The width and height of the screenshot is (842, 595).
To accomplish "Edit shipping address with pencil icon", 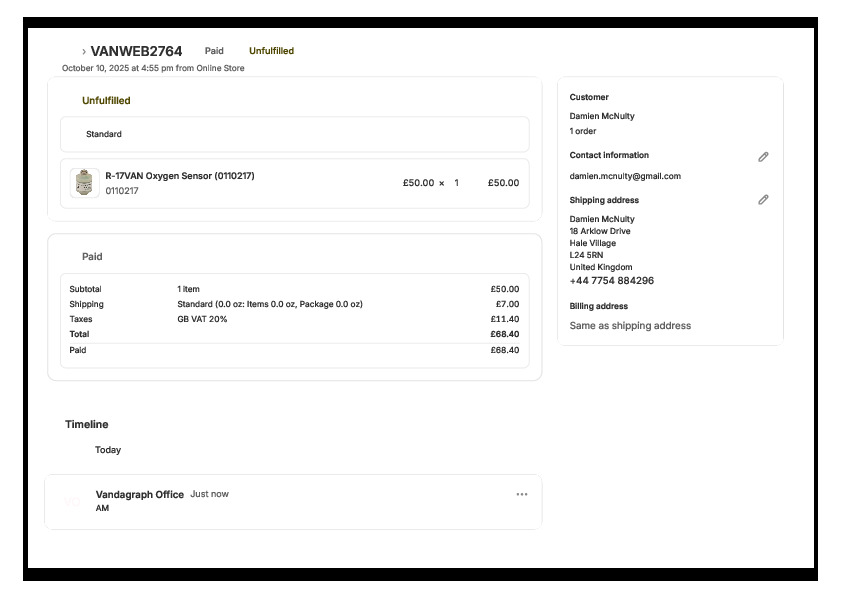I will click(763, 200).
